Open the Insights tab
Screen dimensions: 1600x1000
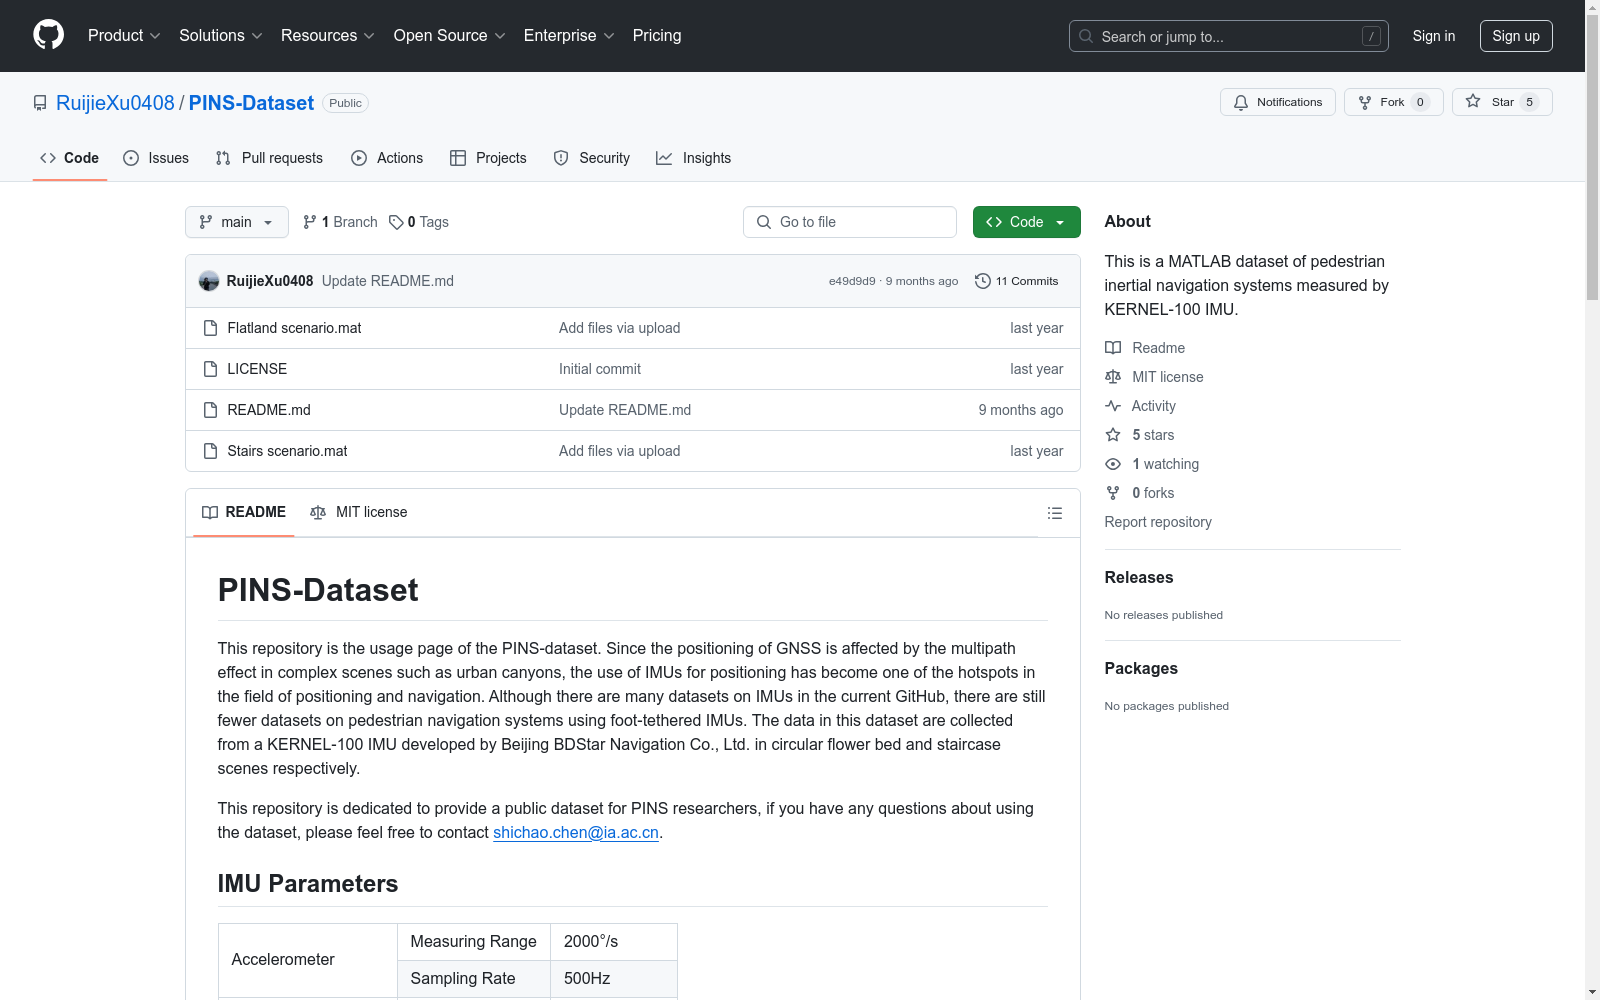[694, 158]
